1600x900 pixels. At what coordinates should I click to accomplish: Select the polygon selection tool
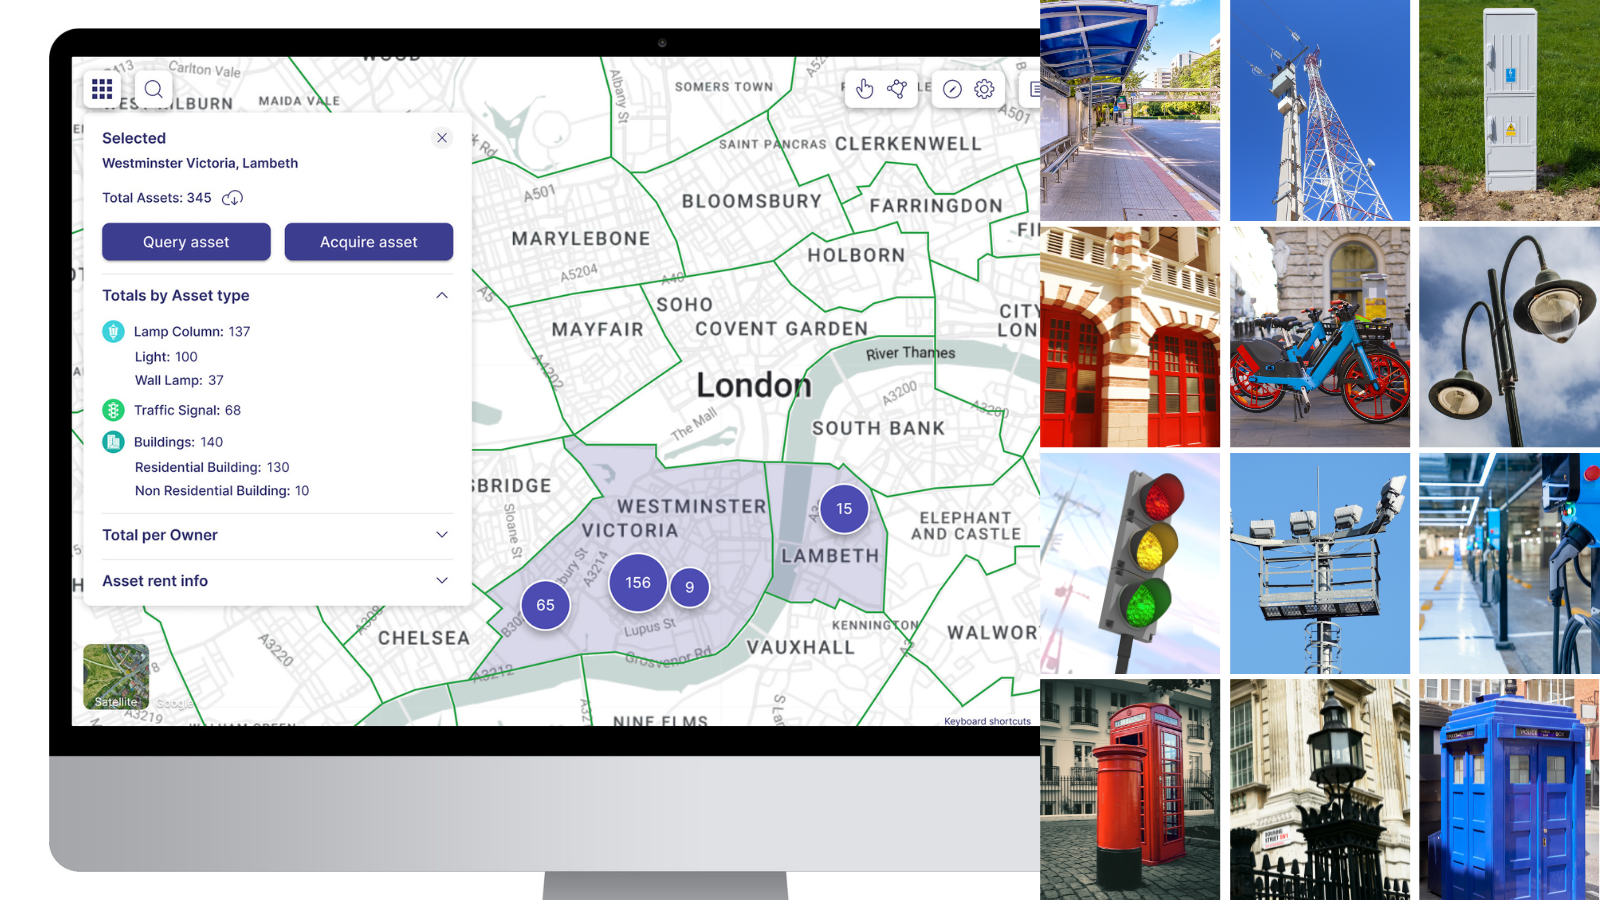[x=897, y=89]
